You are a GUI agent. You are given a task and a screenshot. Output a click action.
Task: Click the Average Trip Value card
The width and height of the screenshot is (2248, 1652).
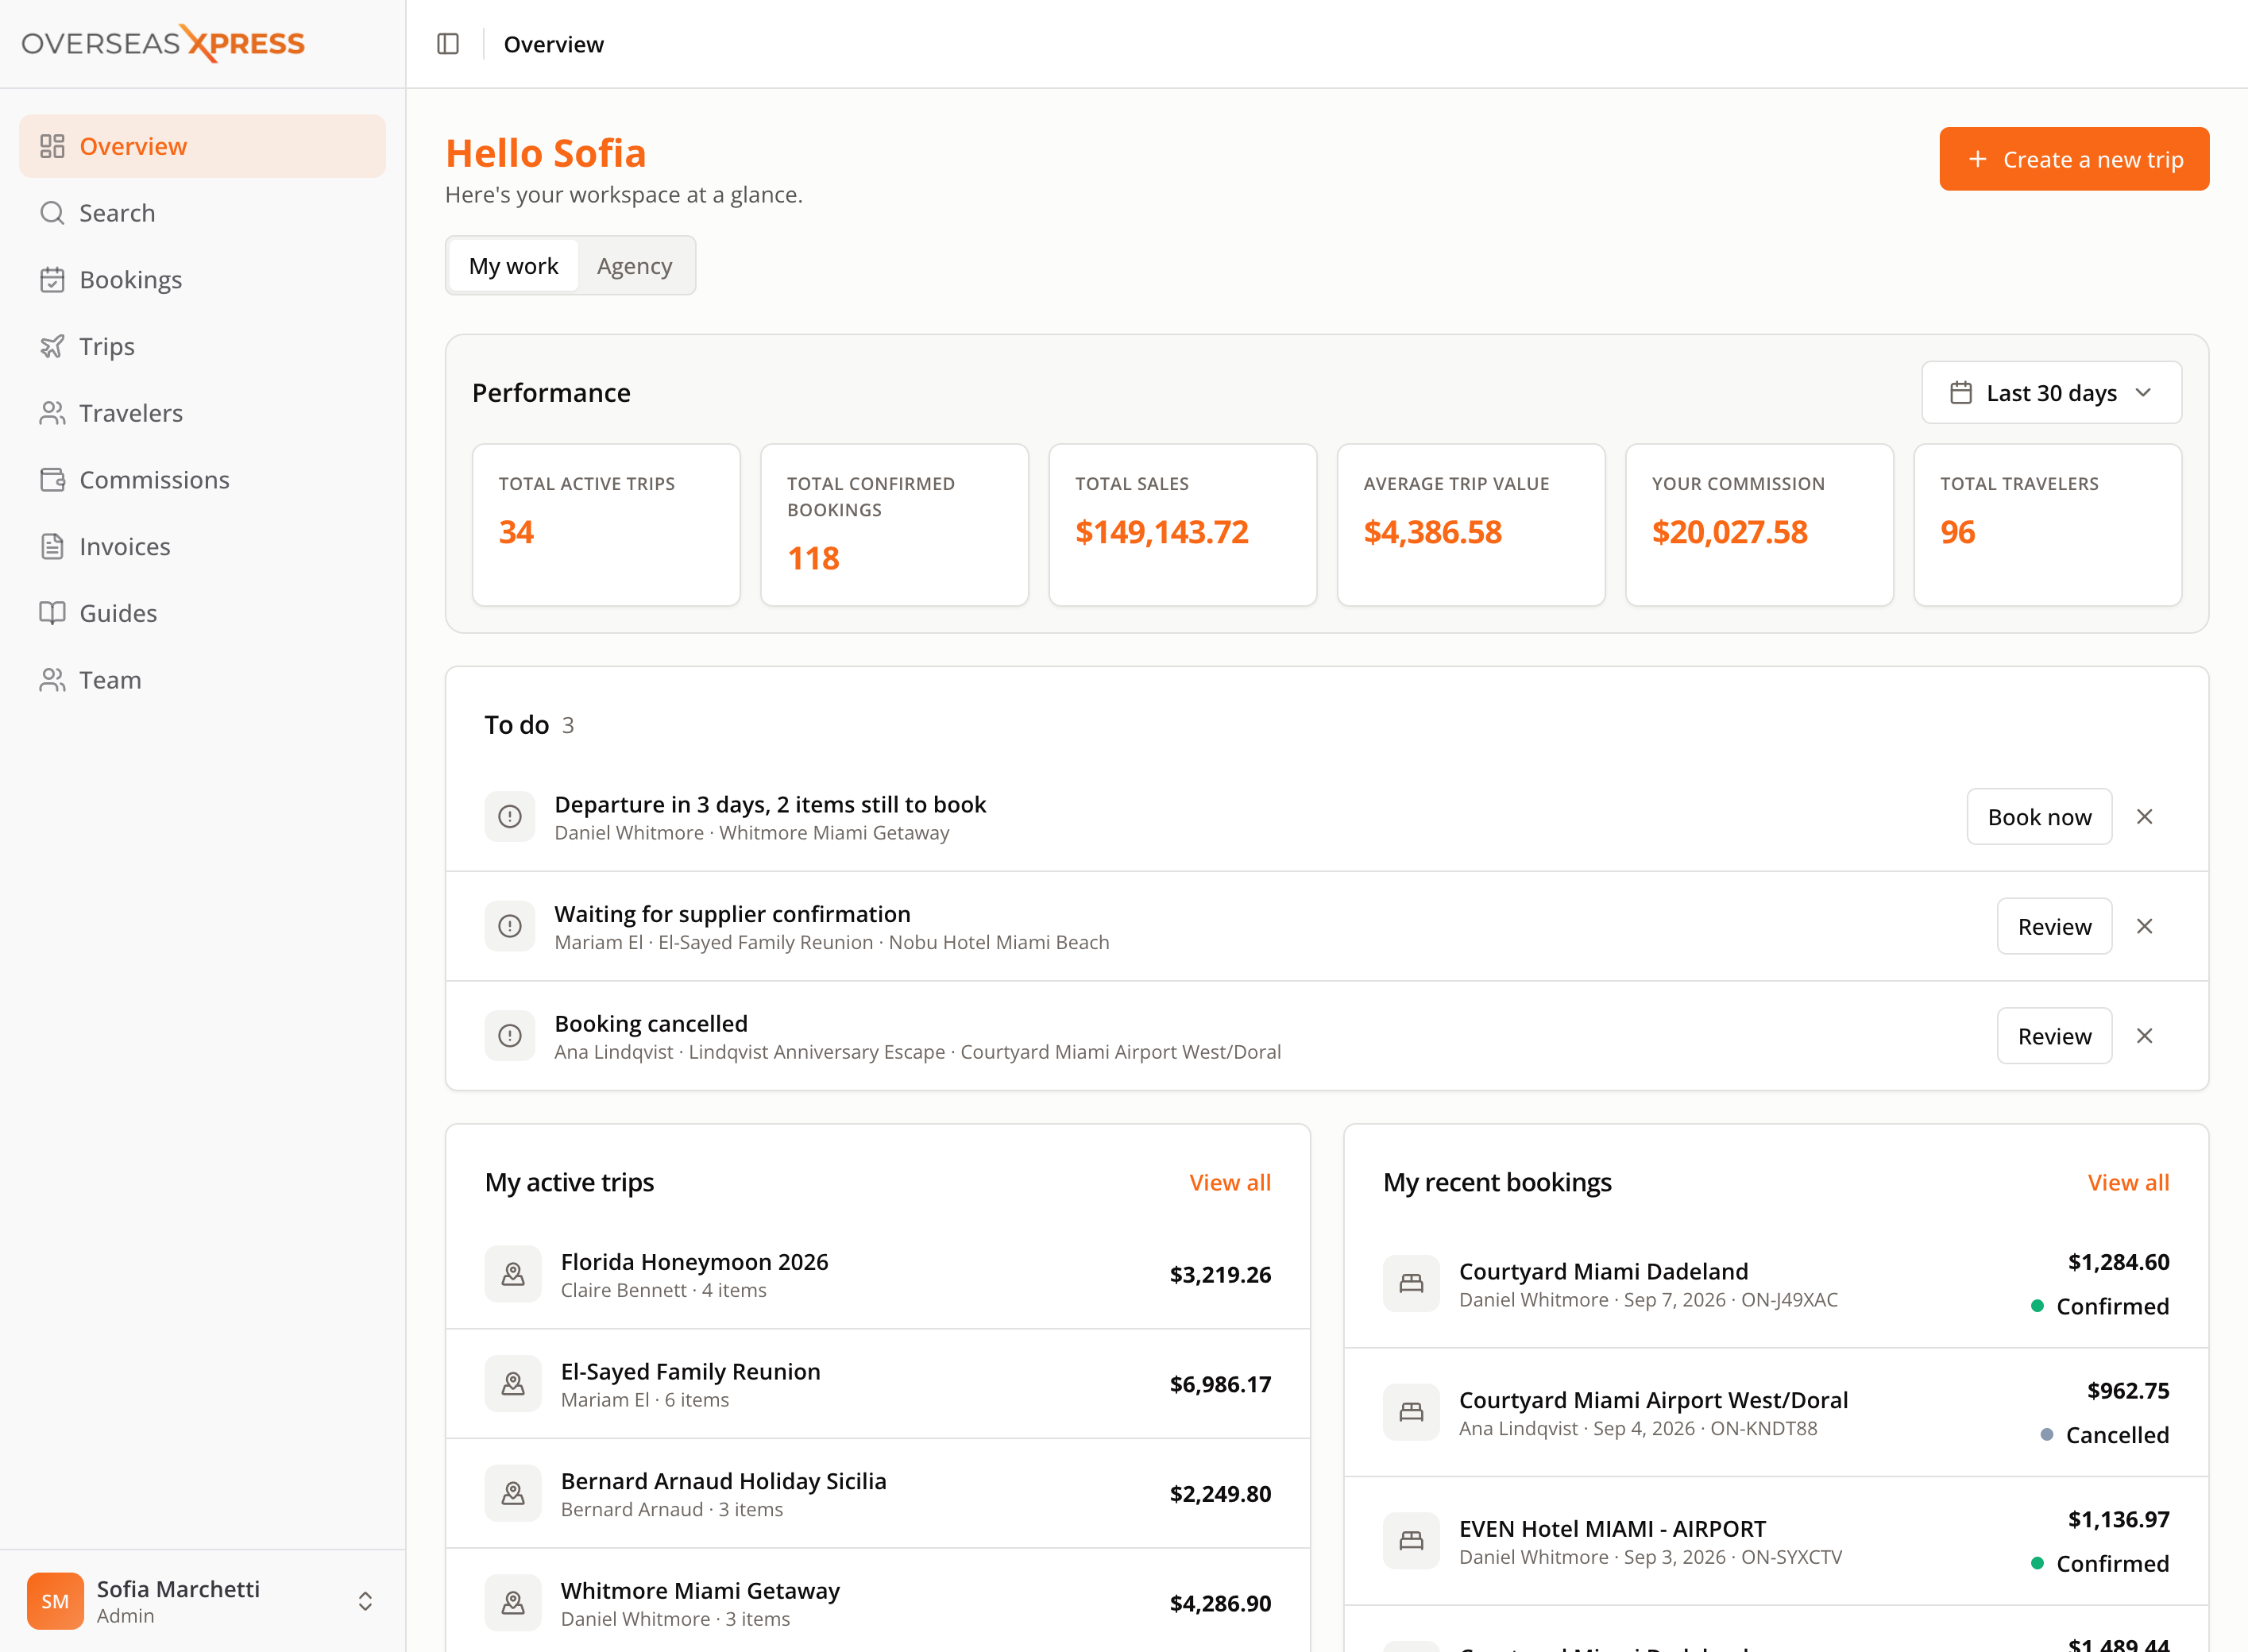[1471, 525]
